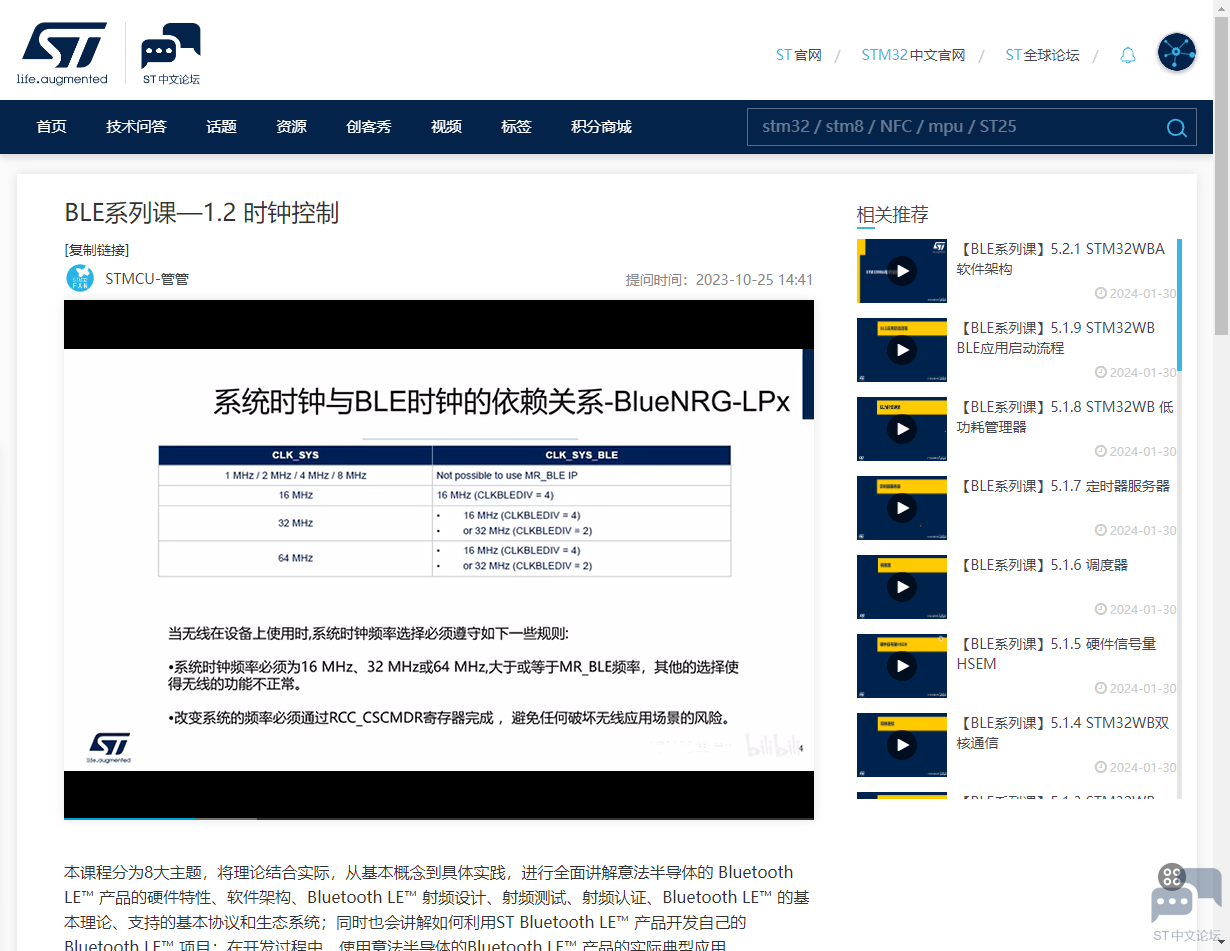Click the floating ST中文论坛 chat widget icon

point(1186,901)
